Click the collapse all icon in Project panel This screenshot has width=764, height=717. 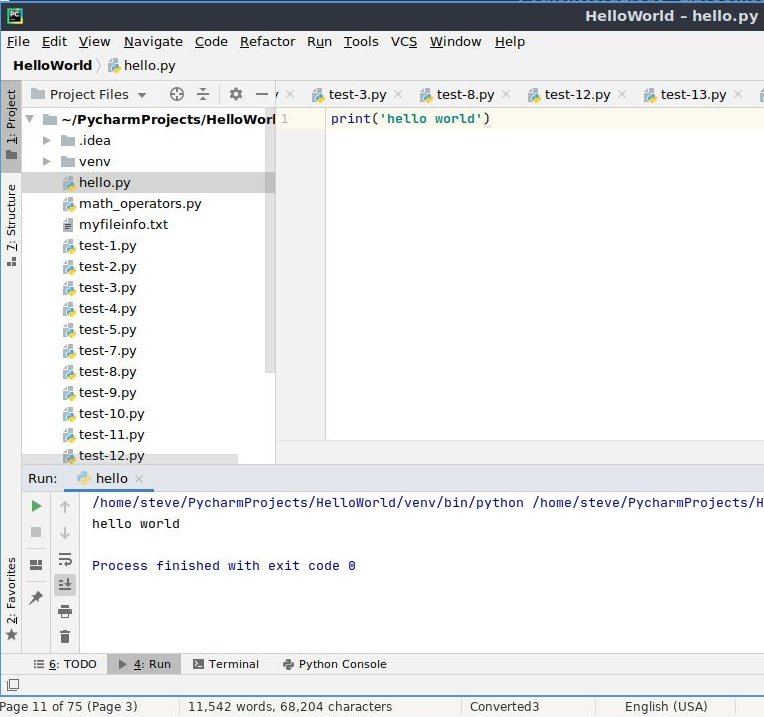(203, 94)
